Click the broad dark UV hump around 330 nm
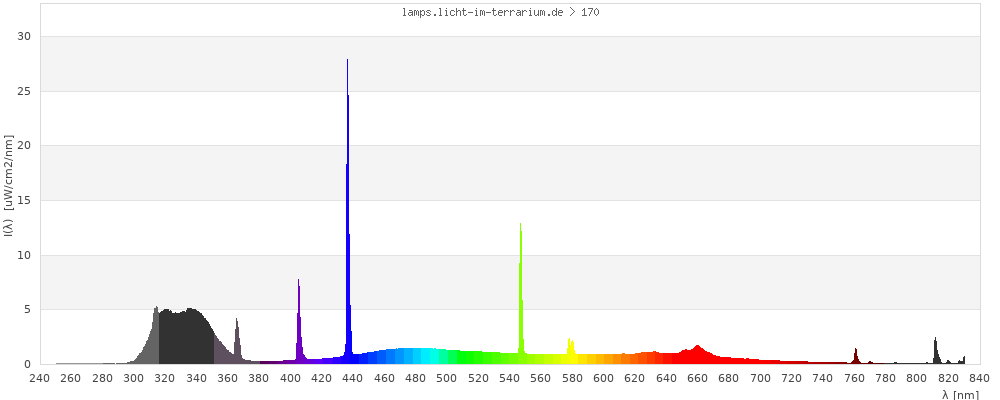Viewport: 1000px width, 400px height. point(186,336)
